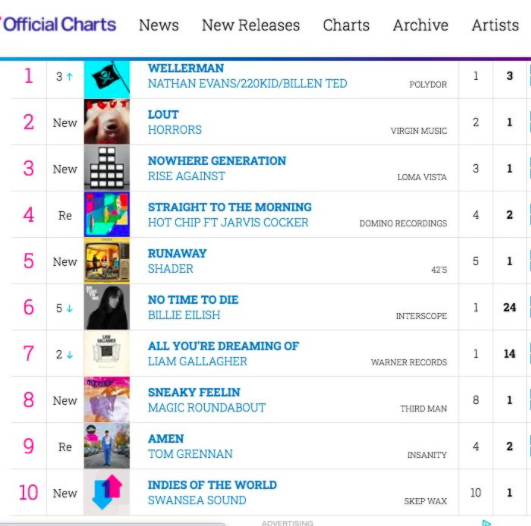
Task: Open the WELLERMAN song title link
Action: tap(186, 68)
